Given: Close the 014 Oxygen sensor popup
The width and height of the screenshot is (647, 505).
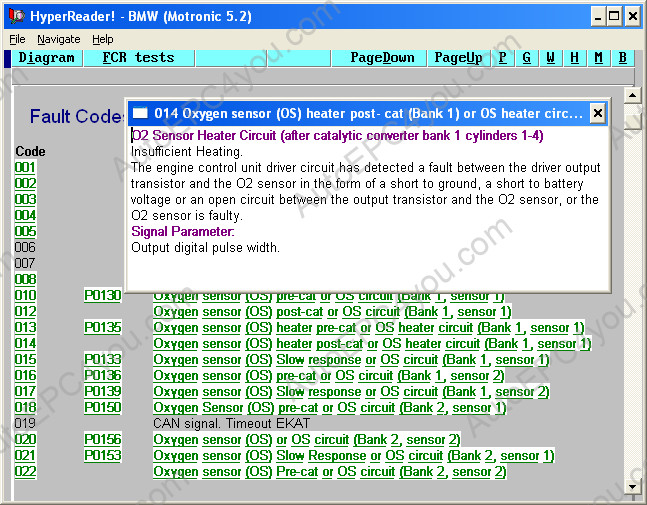Looking at the screenshot, I should click(x=598, y=113).
